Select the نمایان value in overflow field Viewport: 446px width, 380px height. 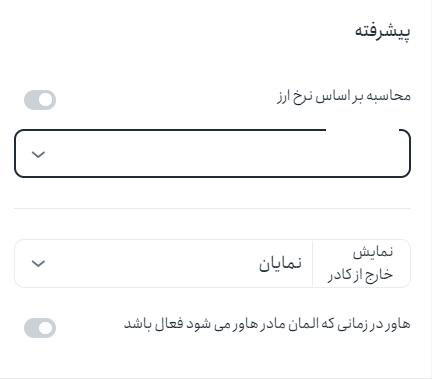(281, 264)
